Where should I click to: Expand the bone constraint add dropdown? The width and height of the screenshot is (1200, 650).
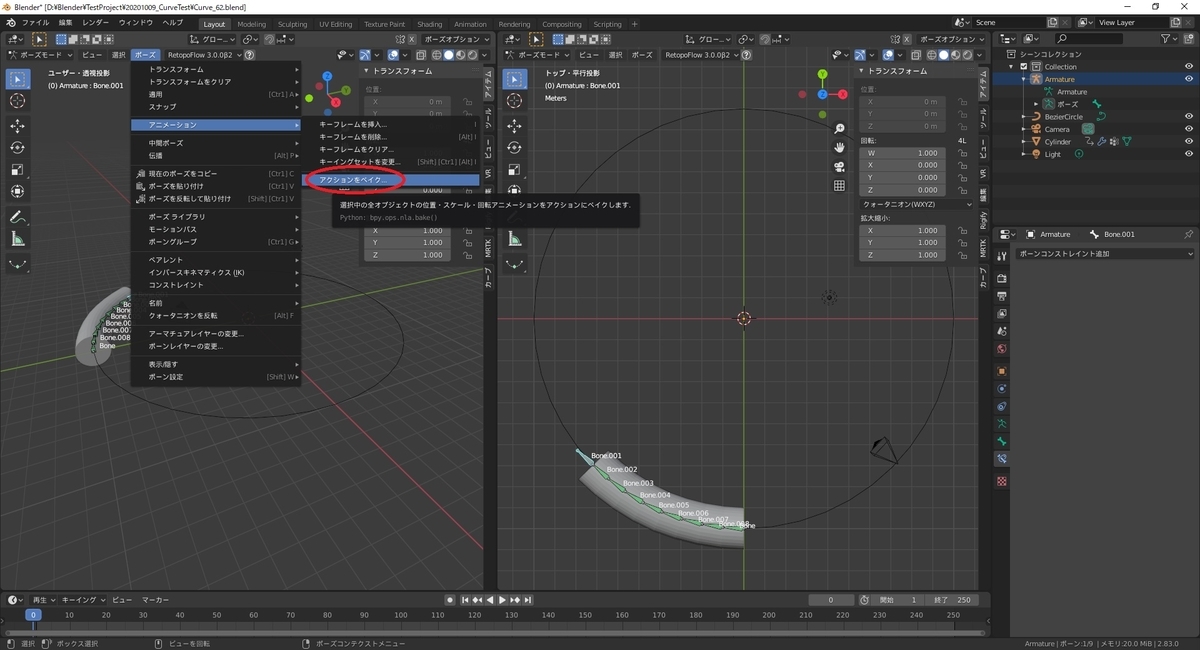(x=1098, y=254)
